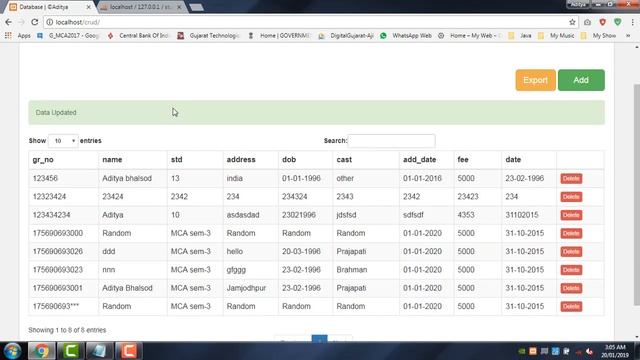
Task: Delete the 123434234 Aditya row
Action: pyautogui.click(x=571, y=215)
